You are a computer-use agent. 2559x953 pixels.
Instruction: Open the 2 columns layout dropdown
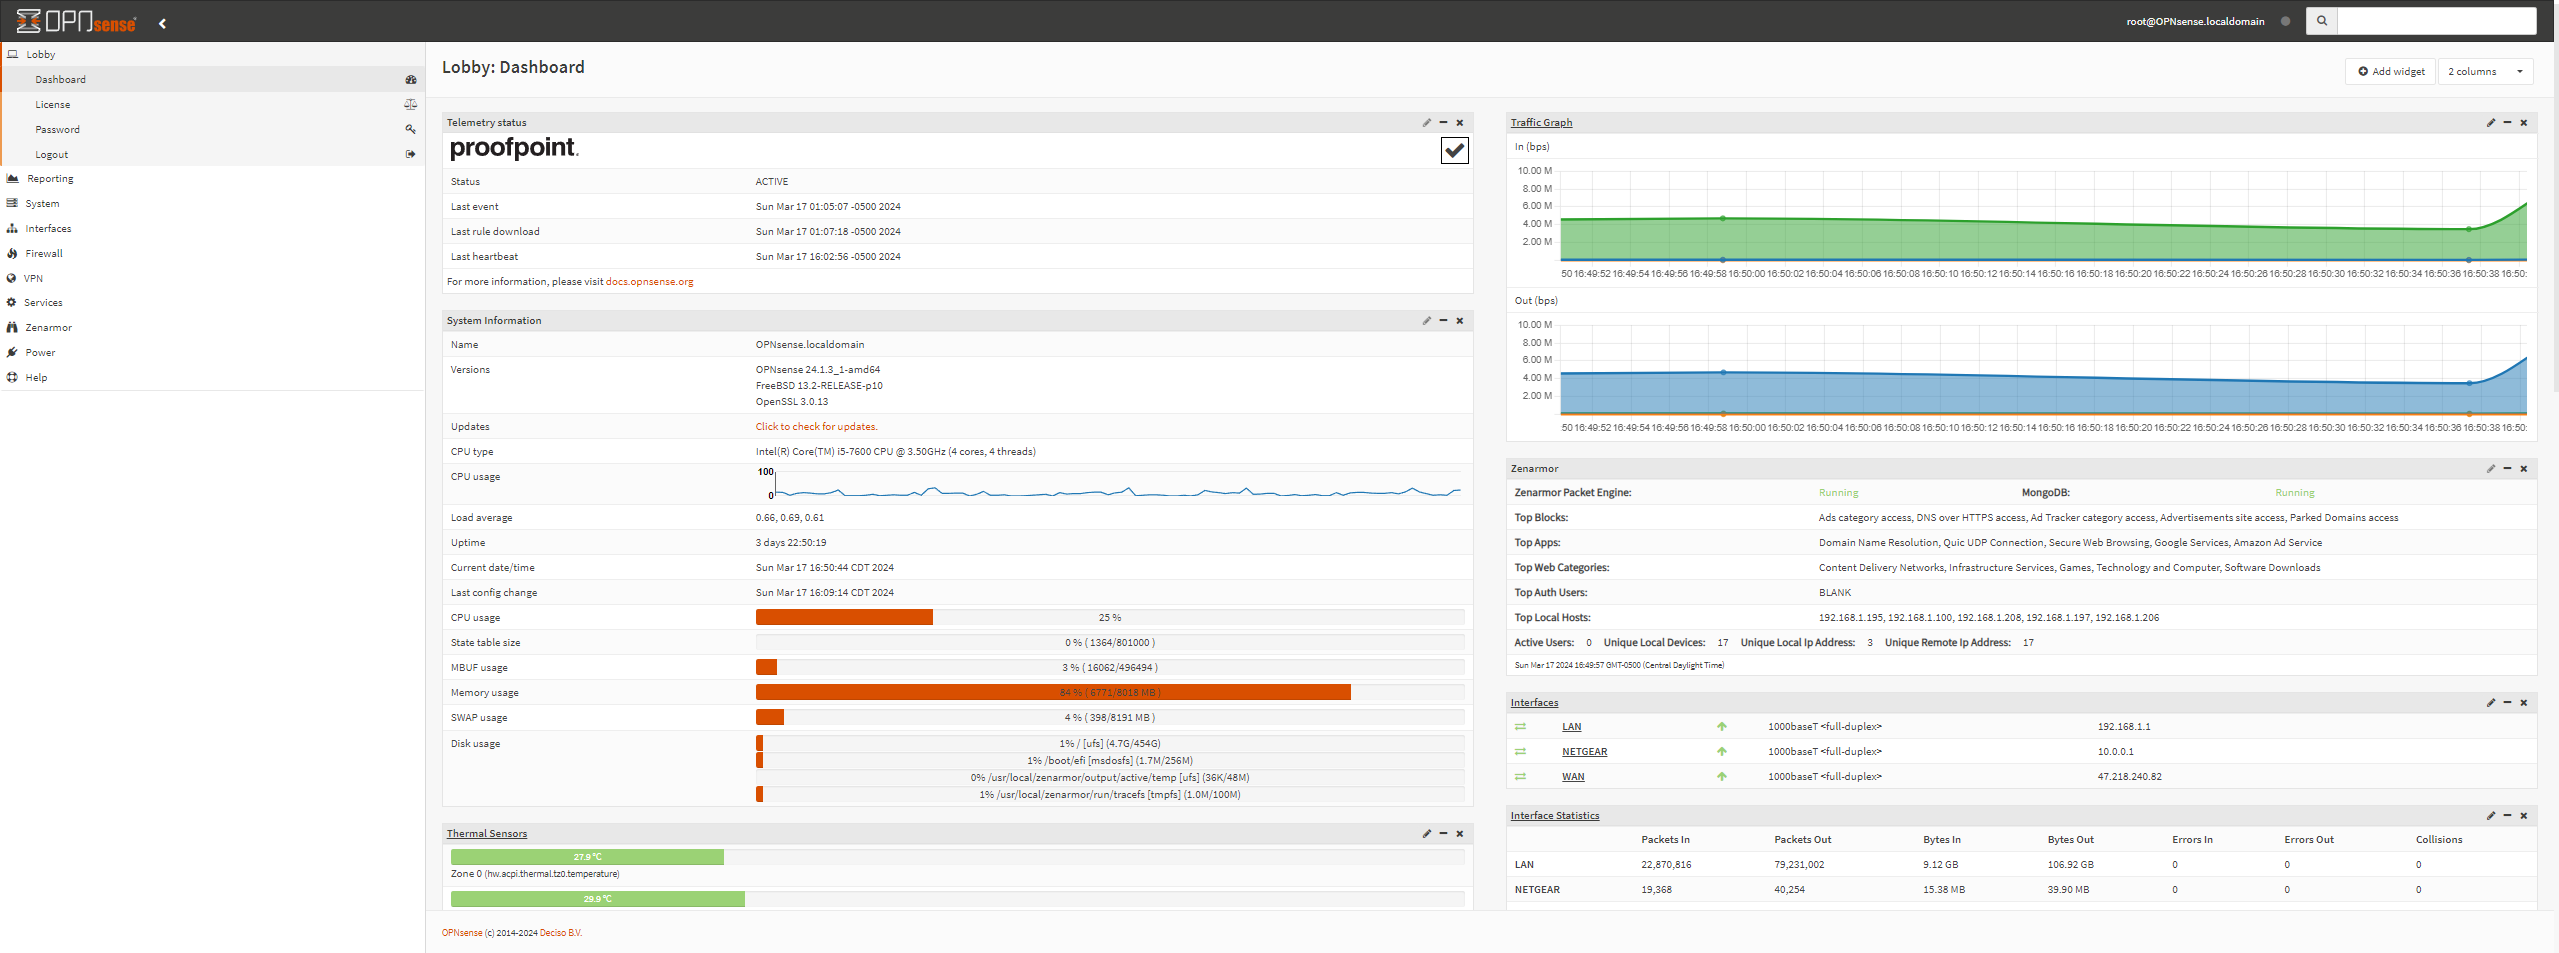point(2486,72)
